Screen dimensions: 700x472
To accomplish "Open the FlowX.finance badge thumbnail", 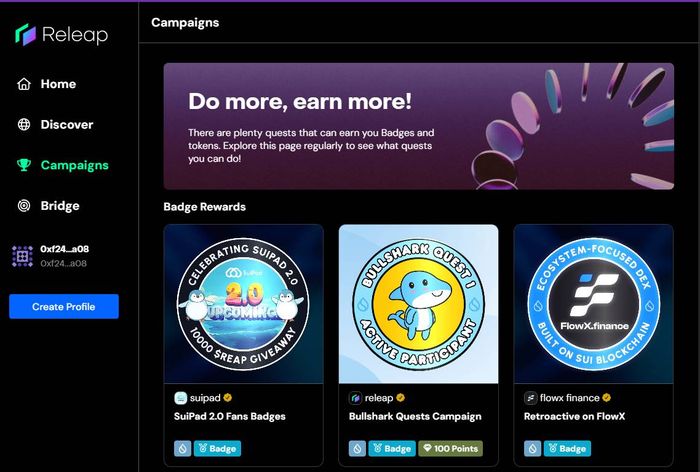I will [594, 304].
